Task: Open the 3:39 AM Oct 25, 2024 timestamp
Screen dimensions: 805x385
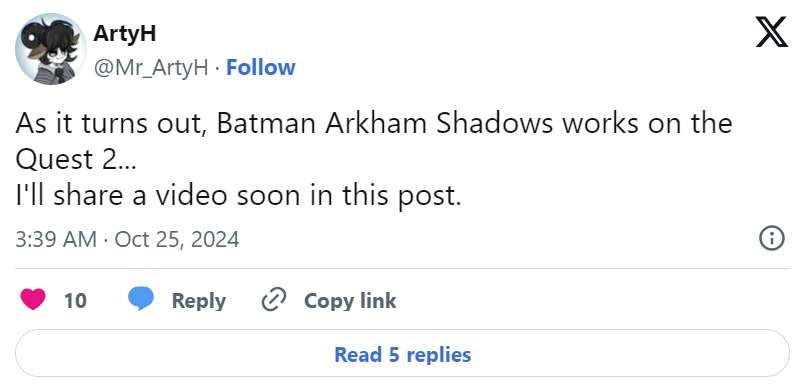Action: coord(127,239)
